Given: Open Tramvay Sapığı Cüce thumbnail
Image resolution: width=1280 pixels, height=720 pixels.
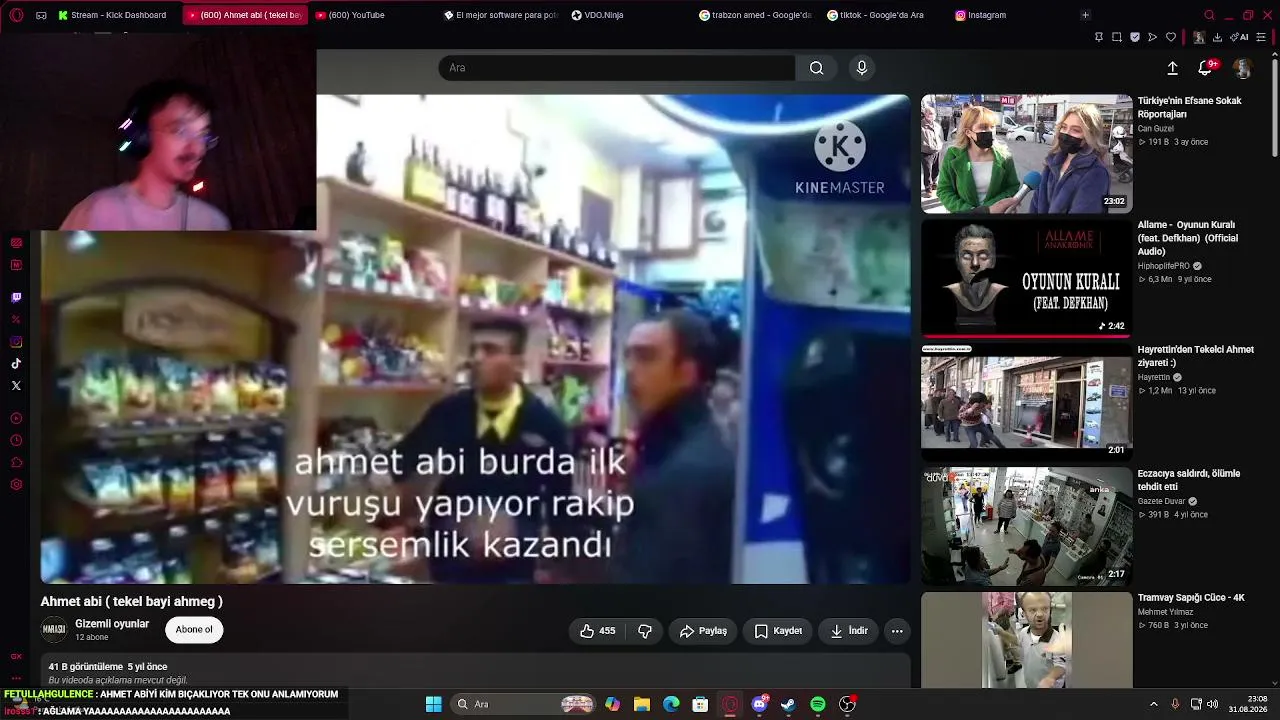Looking at the screenshot, I should (x=1026, y=640).
